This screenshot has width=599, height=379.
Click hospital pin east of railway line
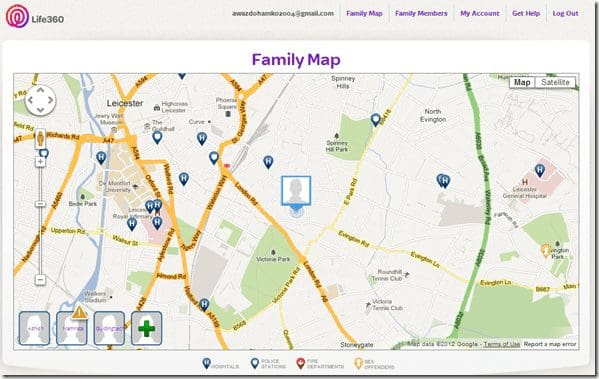pyautogui.click(x=268, y=162)
